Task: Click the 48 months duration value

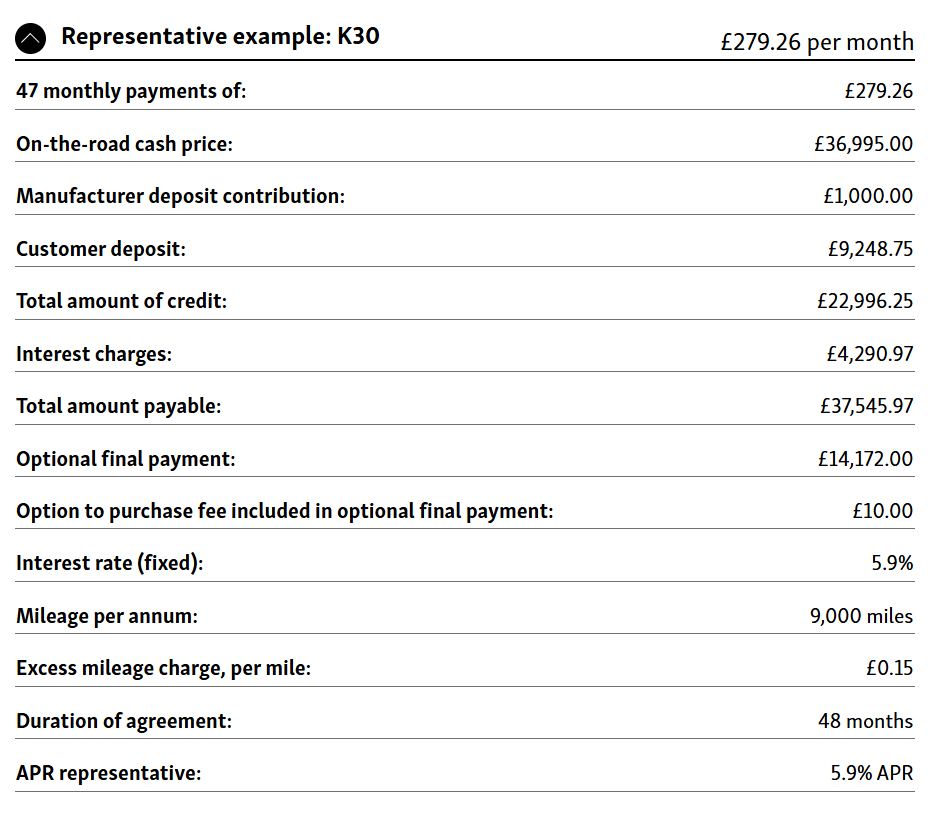Action: [x=865, y=721]
